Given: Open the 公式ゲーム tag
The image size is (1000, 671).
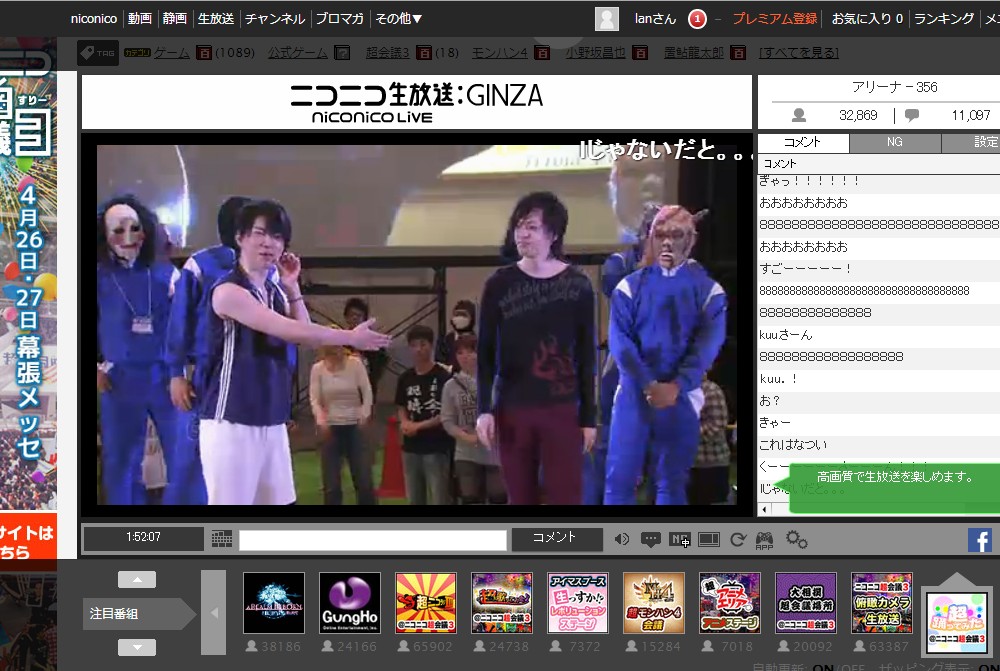Looking at the screenshot, I should coord(298,53).
